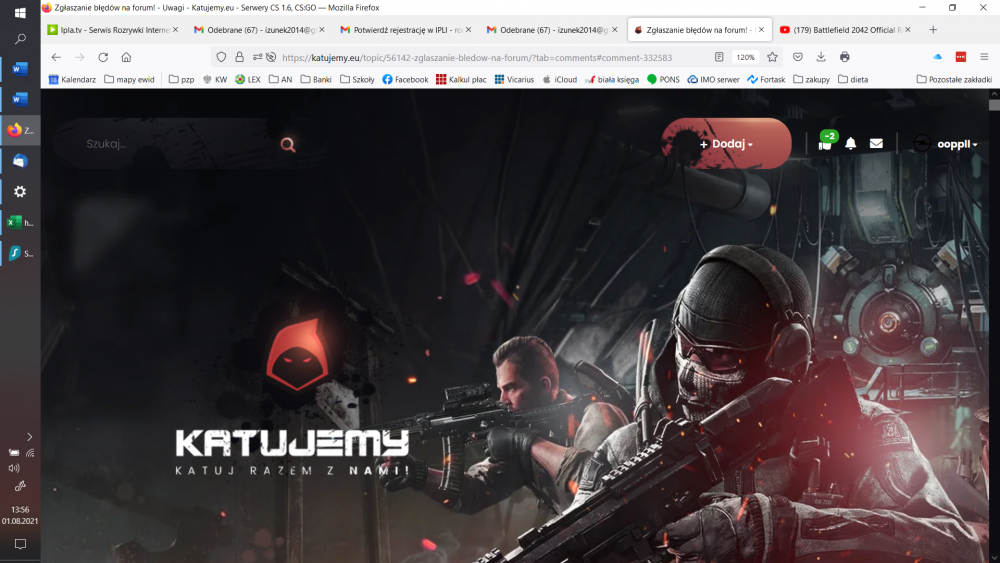Open the Excel taskbar icon
Image resolution: width=1000 pixels, height=563 pixels.
point(20,222)
